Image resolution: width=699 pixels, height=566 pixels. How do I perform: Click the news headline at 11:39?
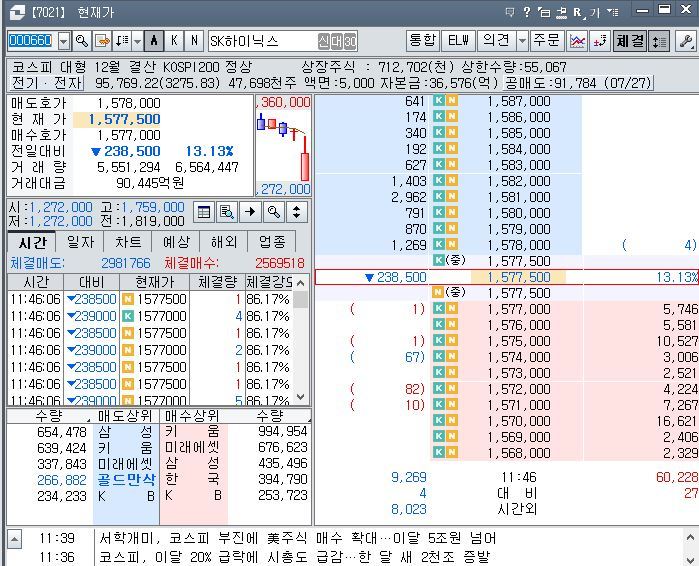coord(297,538)
